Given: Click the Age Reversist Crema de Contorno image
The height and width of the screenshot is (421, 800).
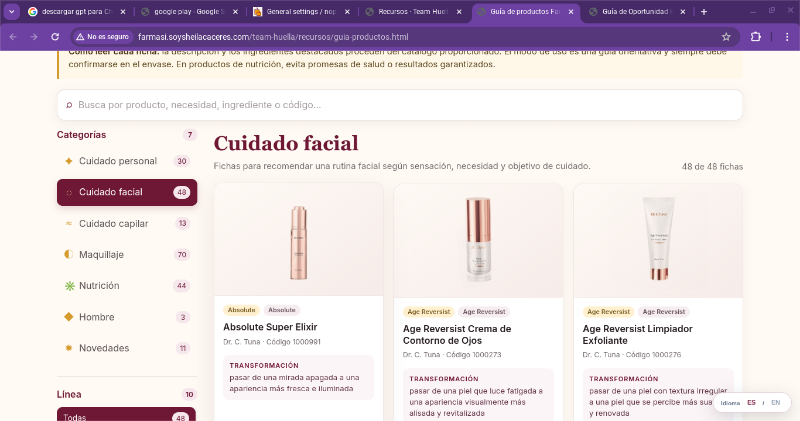Looking at the screenshot, I should 478,240.
